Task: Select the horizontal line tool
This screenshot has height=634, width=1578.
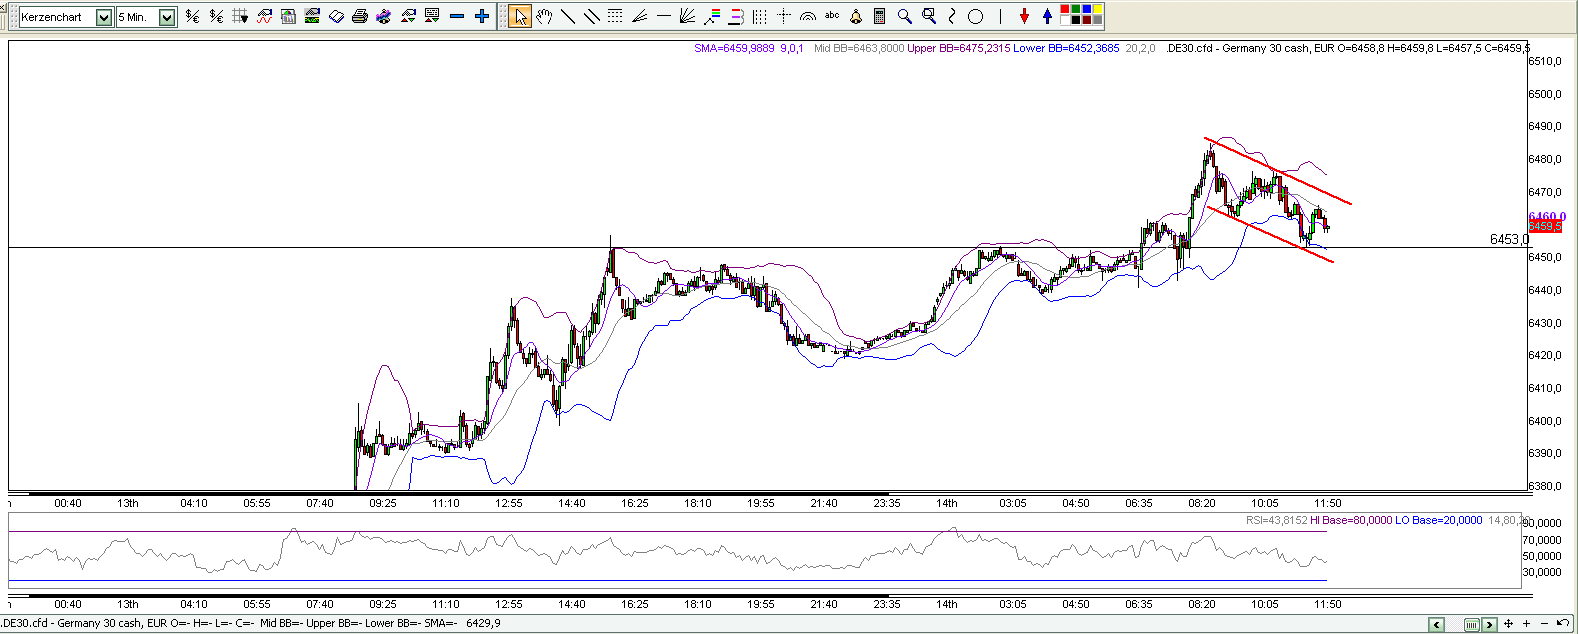Action: [664, 16]
